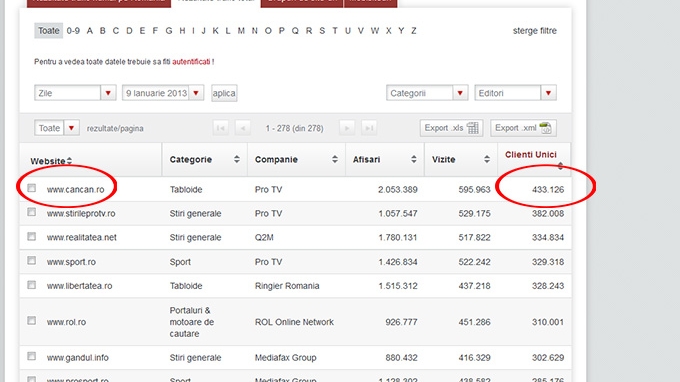Image resolution: width=680 pixels, height=382 pixels.
Task: Sort by Afisari column arrows
Action: click(414, 159)
